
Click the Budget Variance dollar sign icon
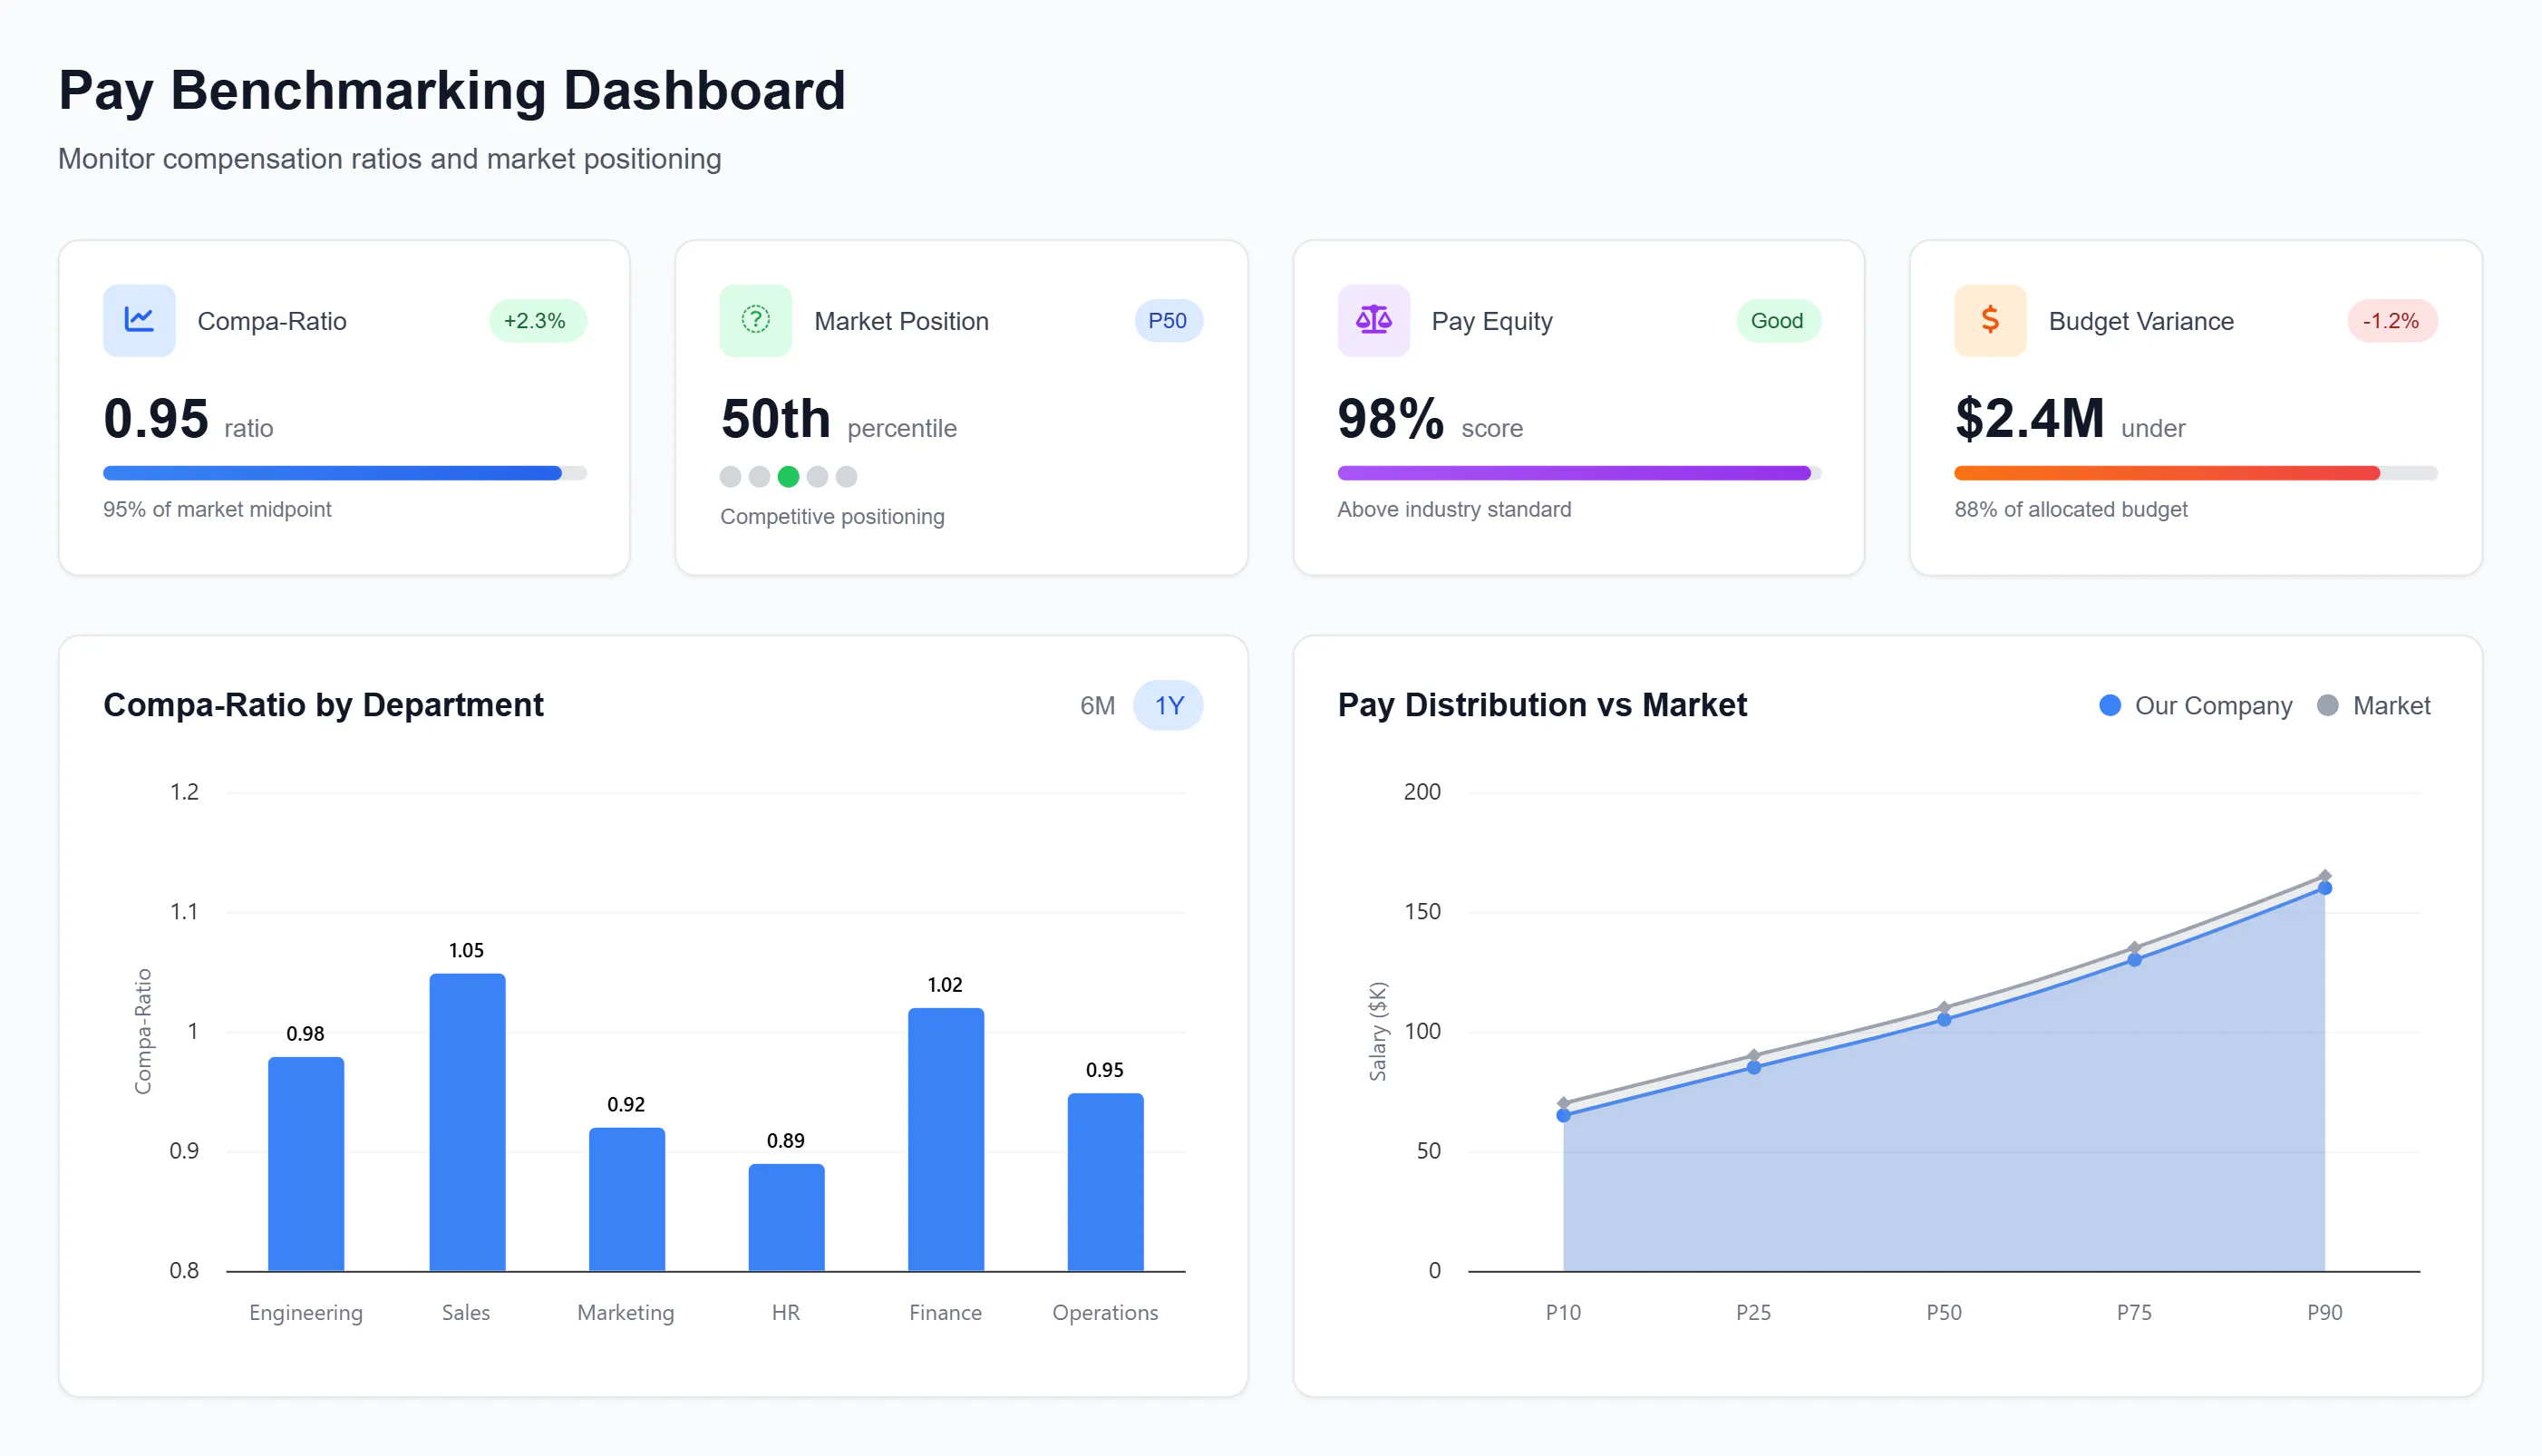[x=1989, y=320]
